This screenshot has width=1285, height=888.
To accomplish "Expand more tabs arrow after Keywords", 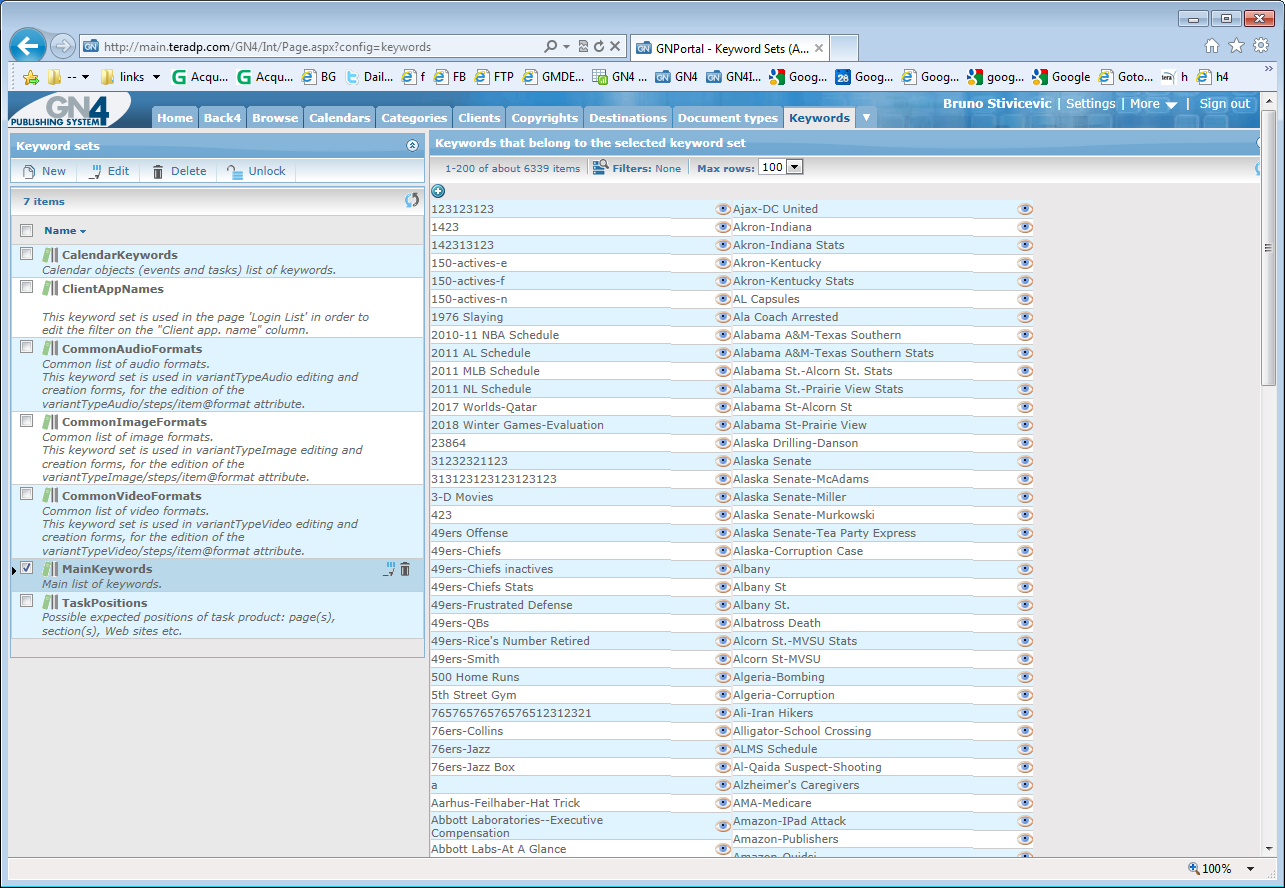I will coord(867,118).
